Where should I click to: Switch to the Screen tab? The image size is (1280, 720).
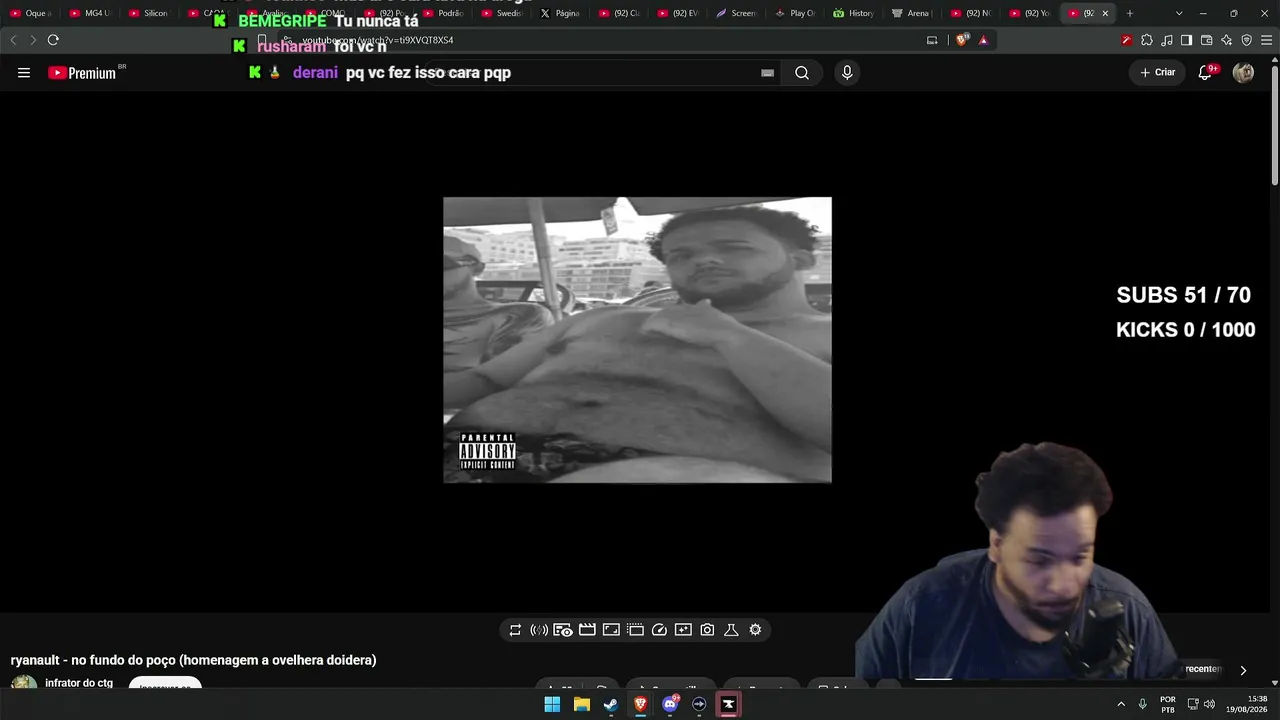[x=737, y=13]
